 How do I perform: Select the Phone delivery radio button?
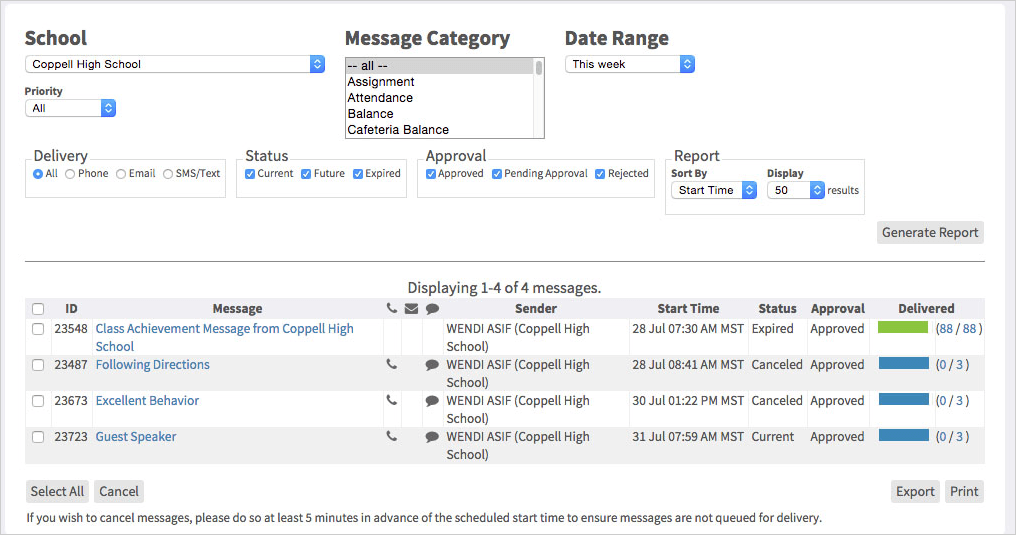[x=70, y=174]
